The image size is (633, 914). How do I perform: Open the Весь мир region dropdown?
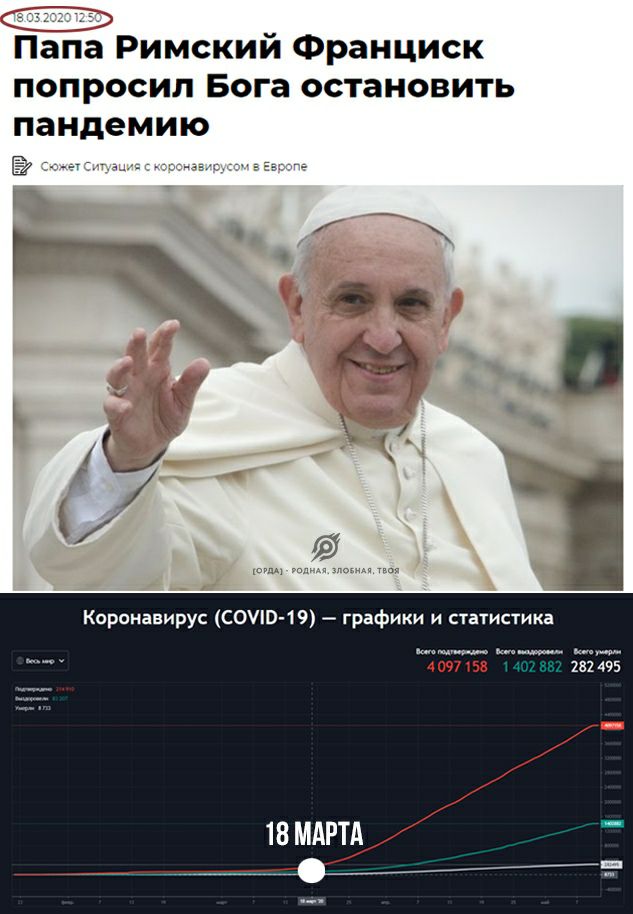click(x=40, y=661)
